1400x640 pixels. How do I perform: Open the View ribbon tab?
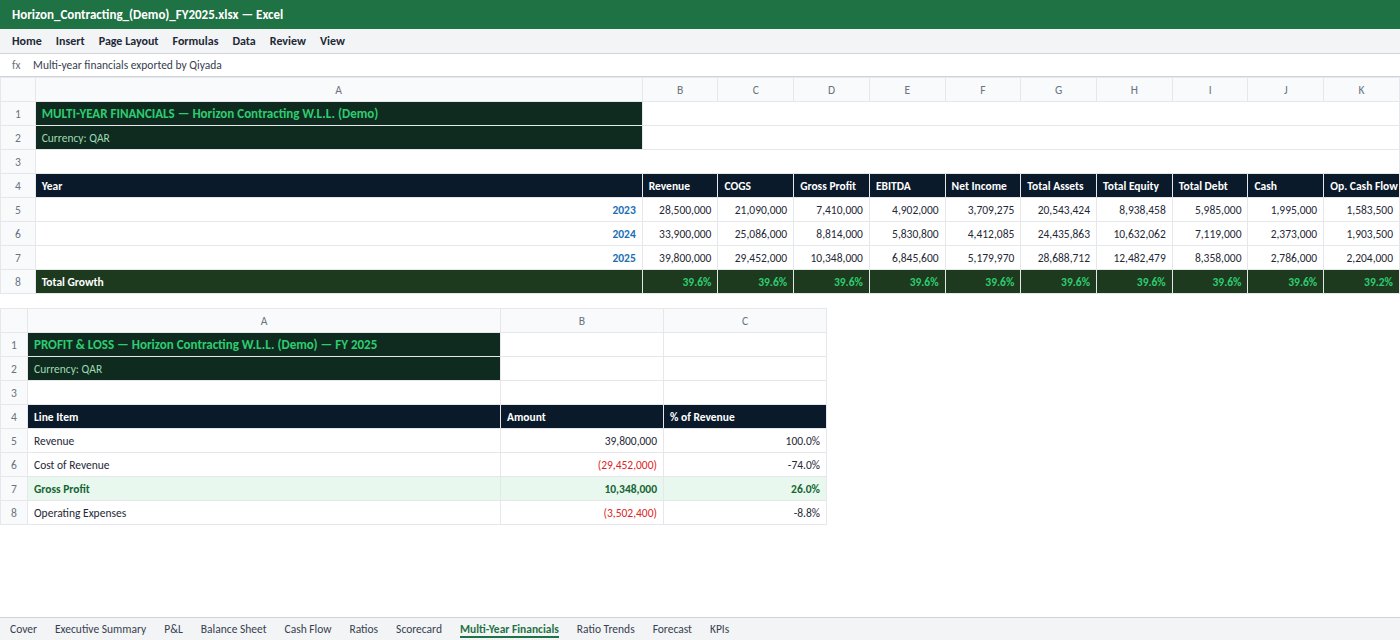point(332,41)
